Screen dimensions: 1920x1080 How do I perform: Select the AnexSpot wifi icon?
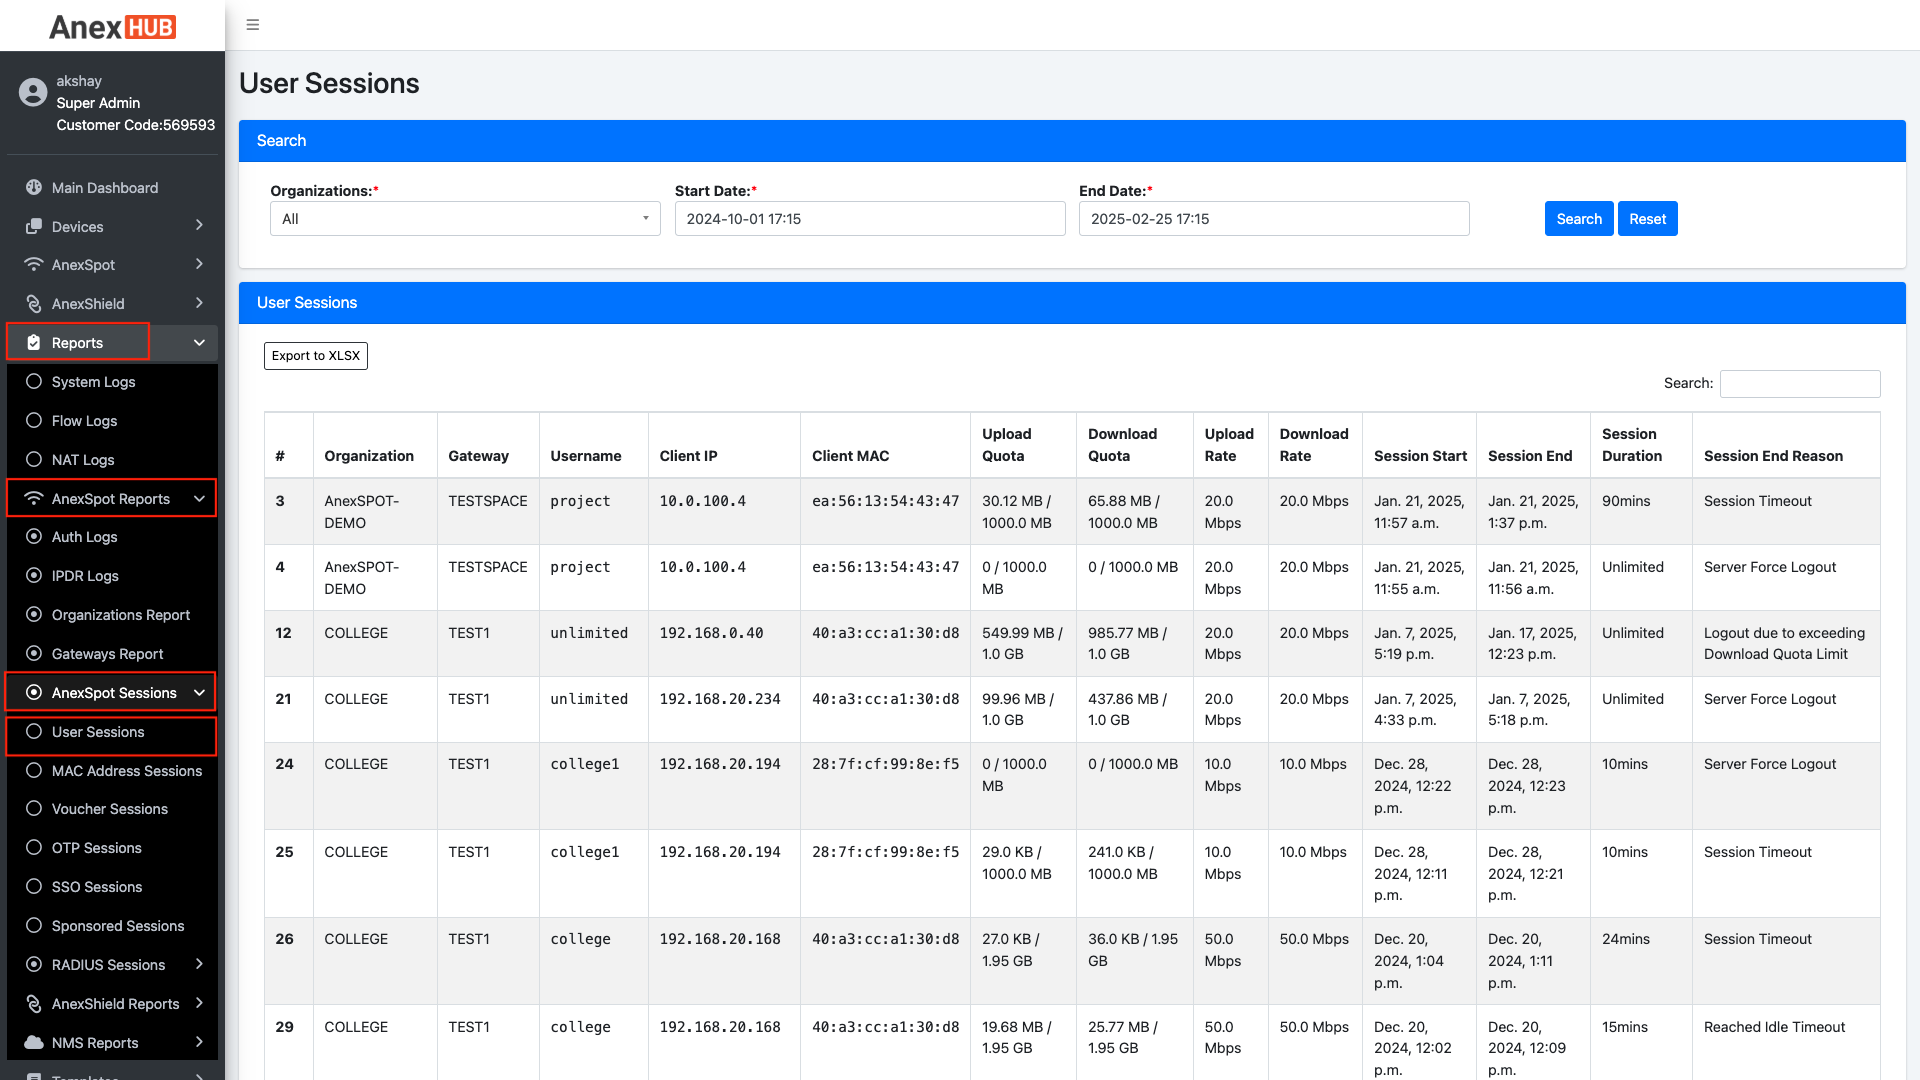(33, 264)
